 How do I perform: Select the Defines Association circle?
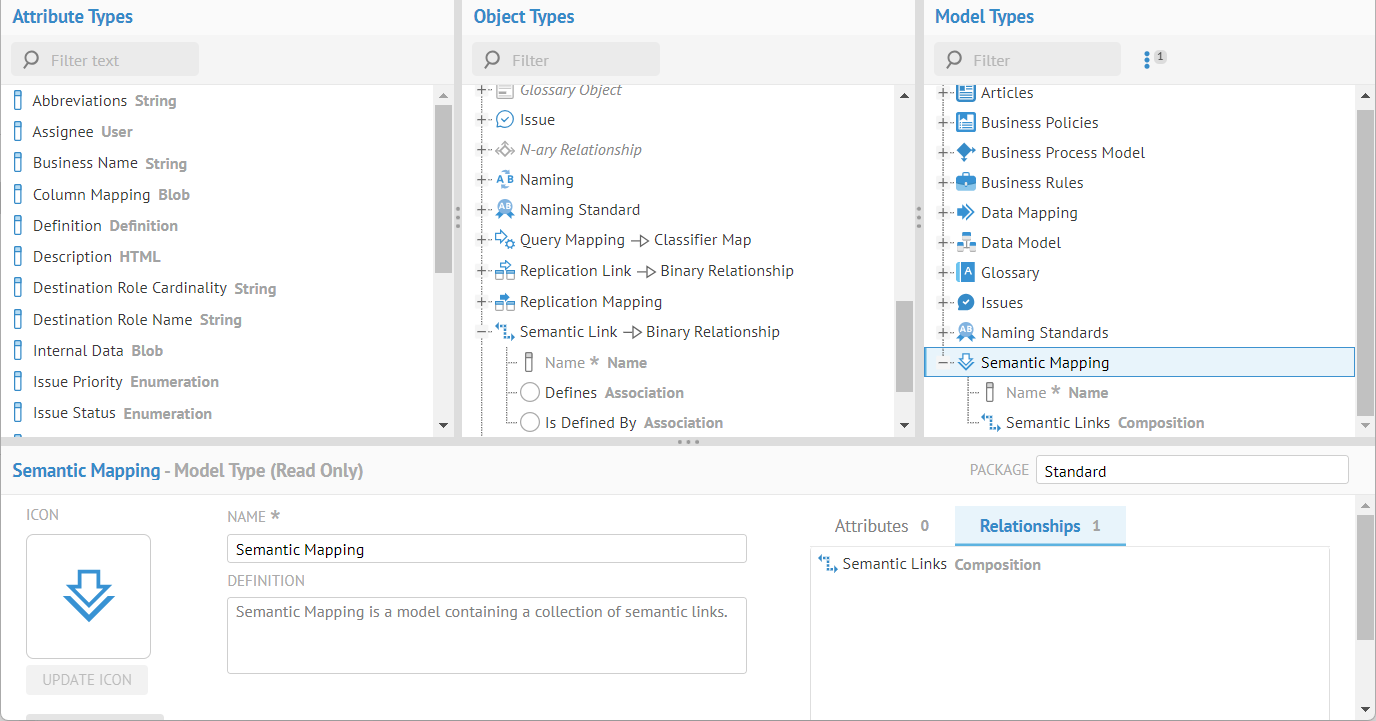coord(530,393)
